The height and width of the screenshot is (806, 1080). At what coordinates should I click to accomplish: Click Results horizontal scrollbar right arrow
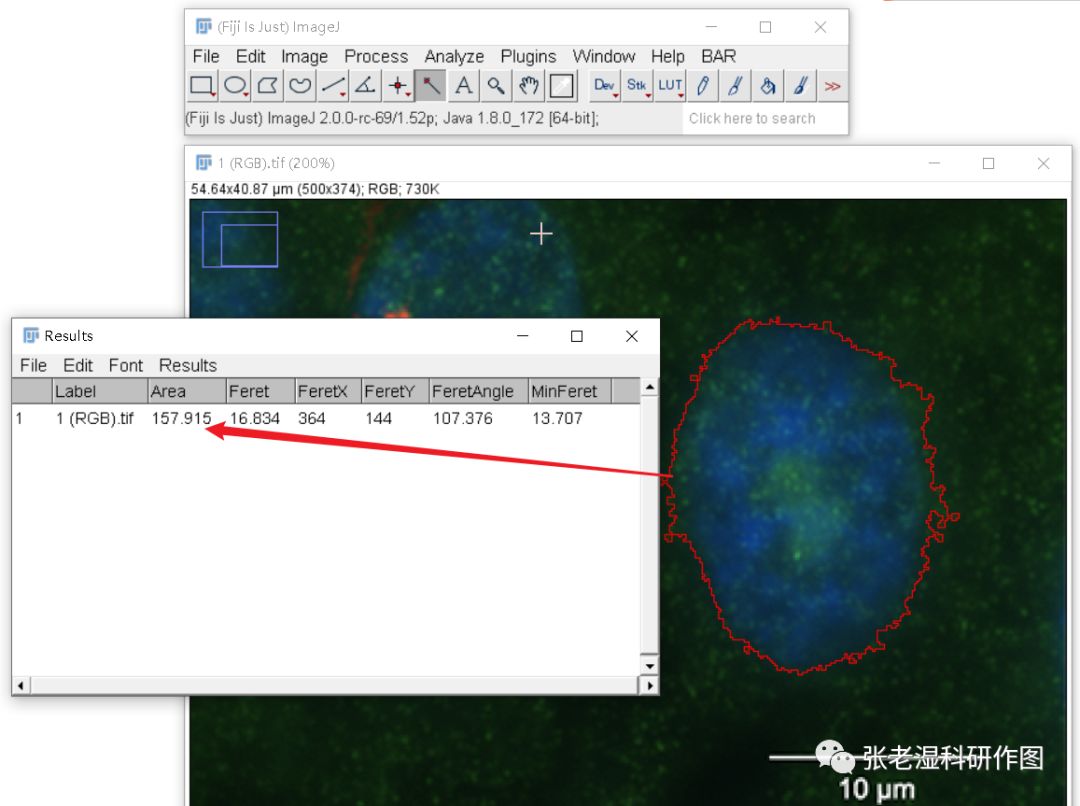649,685
